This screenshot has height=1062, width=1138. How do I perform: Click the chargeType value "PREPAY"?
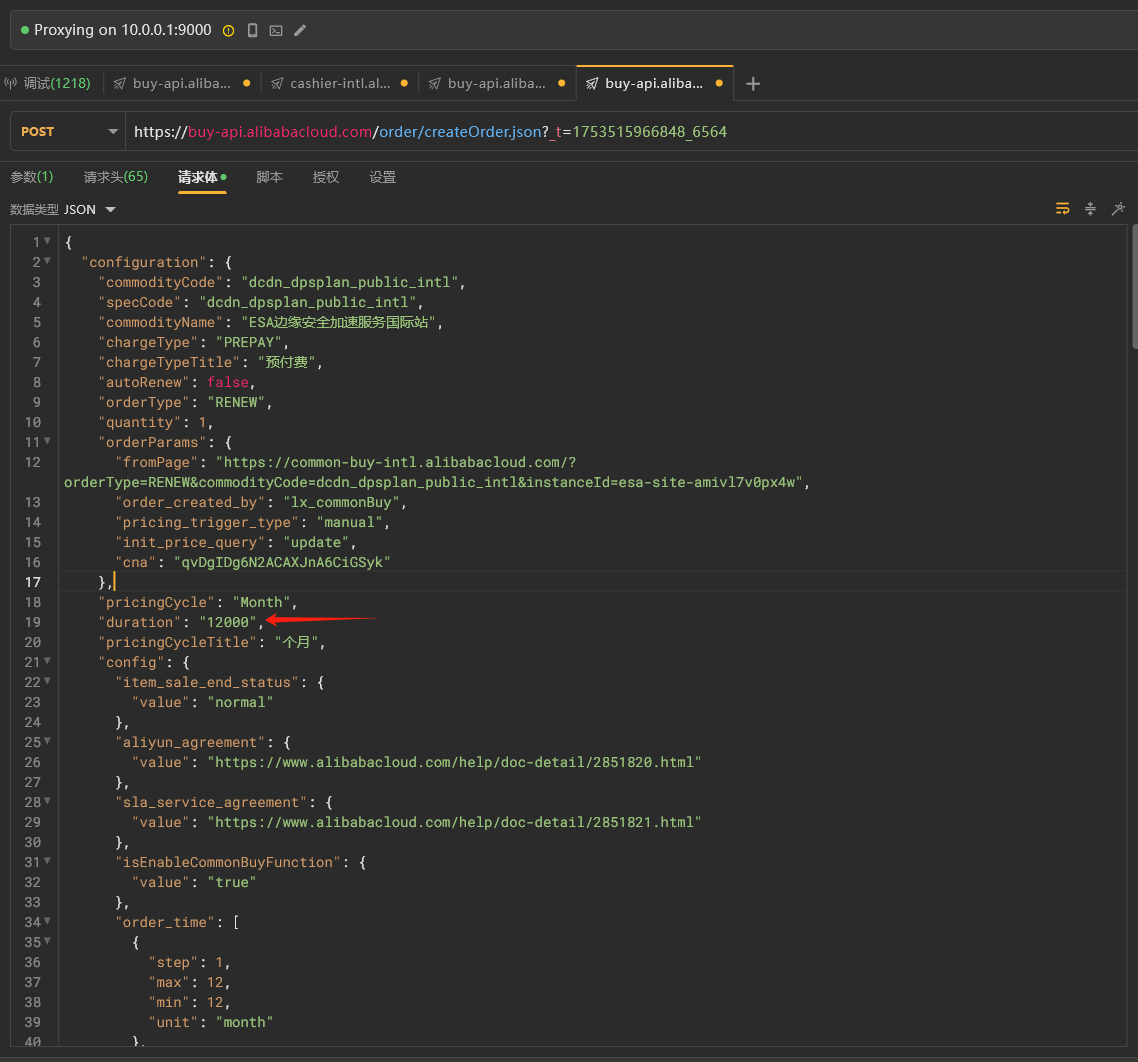coord(249,343)
